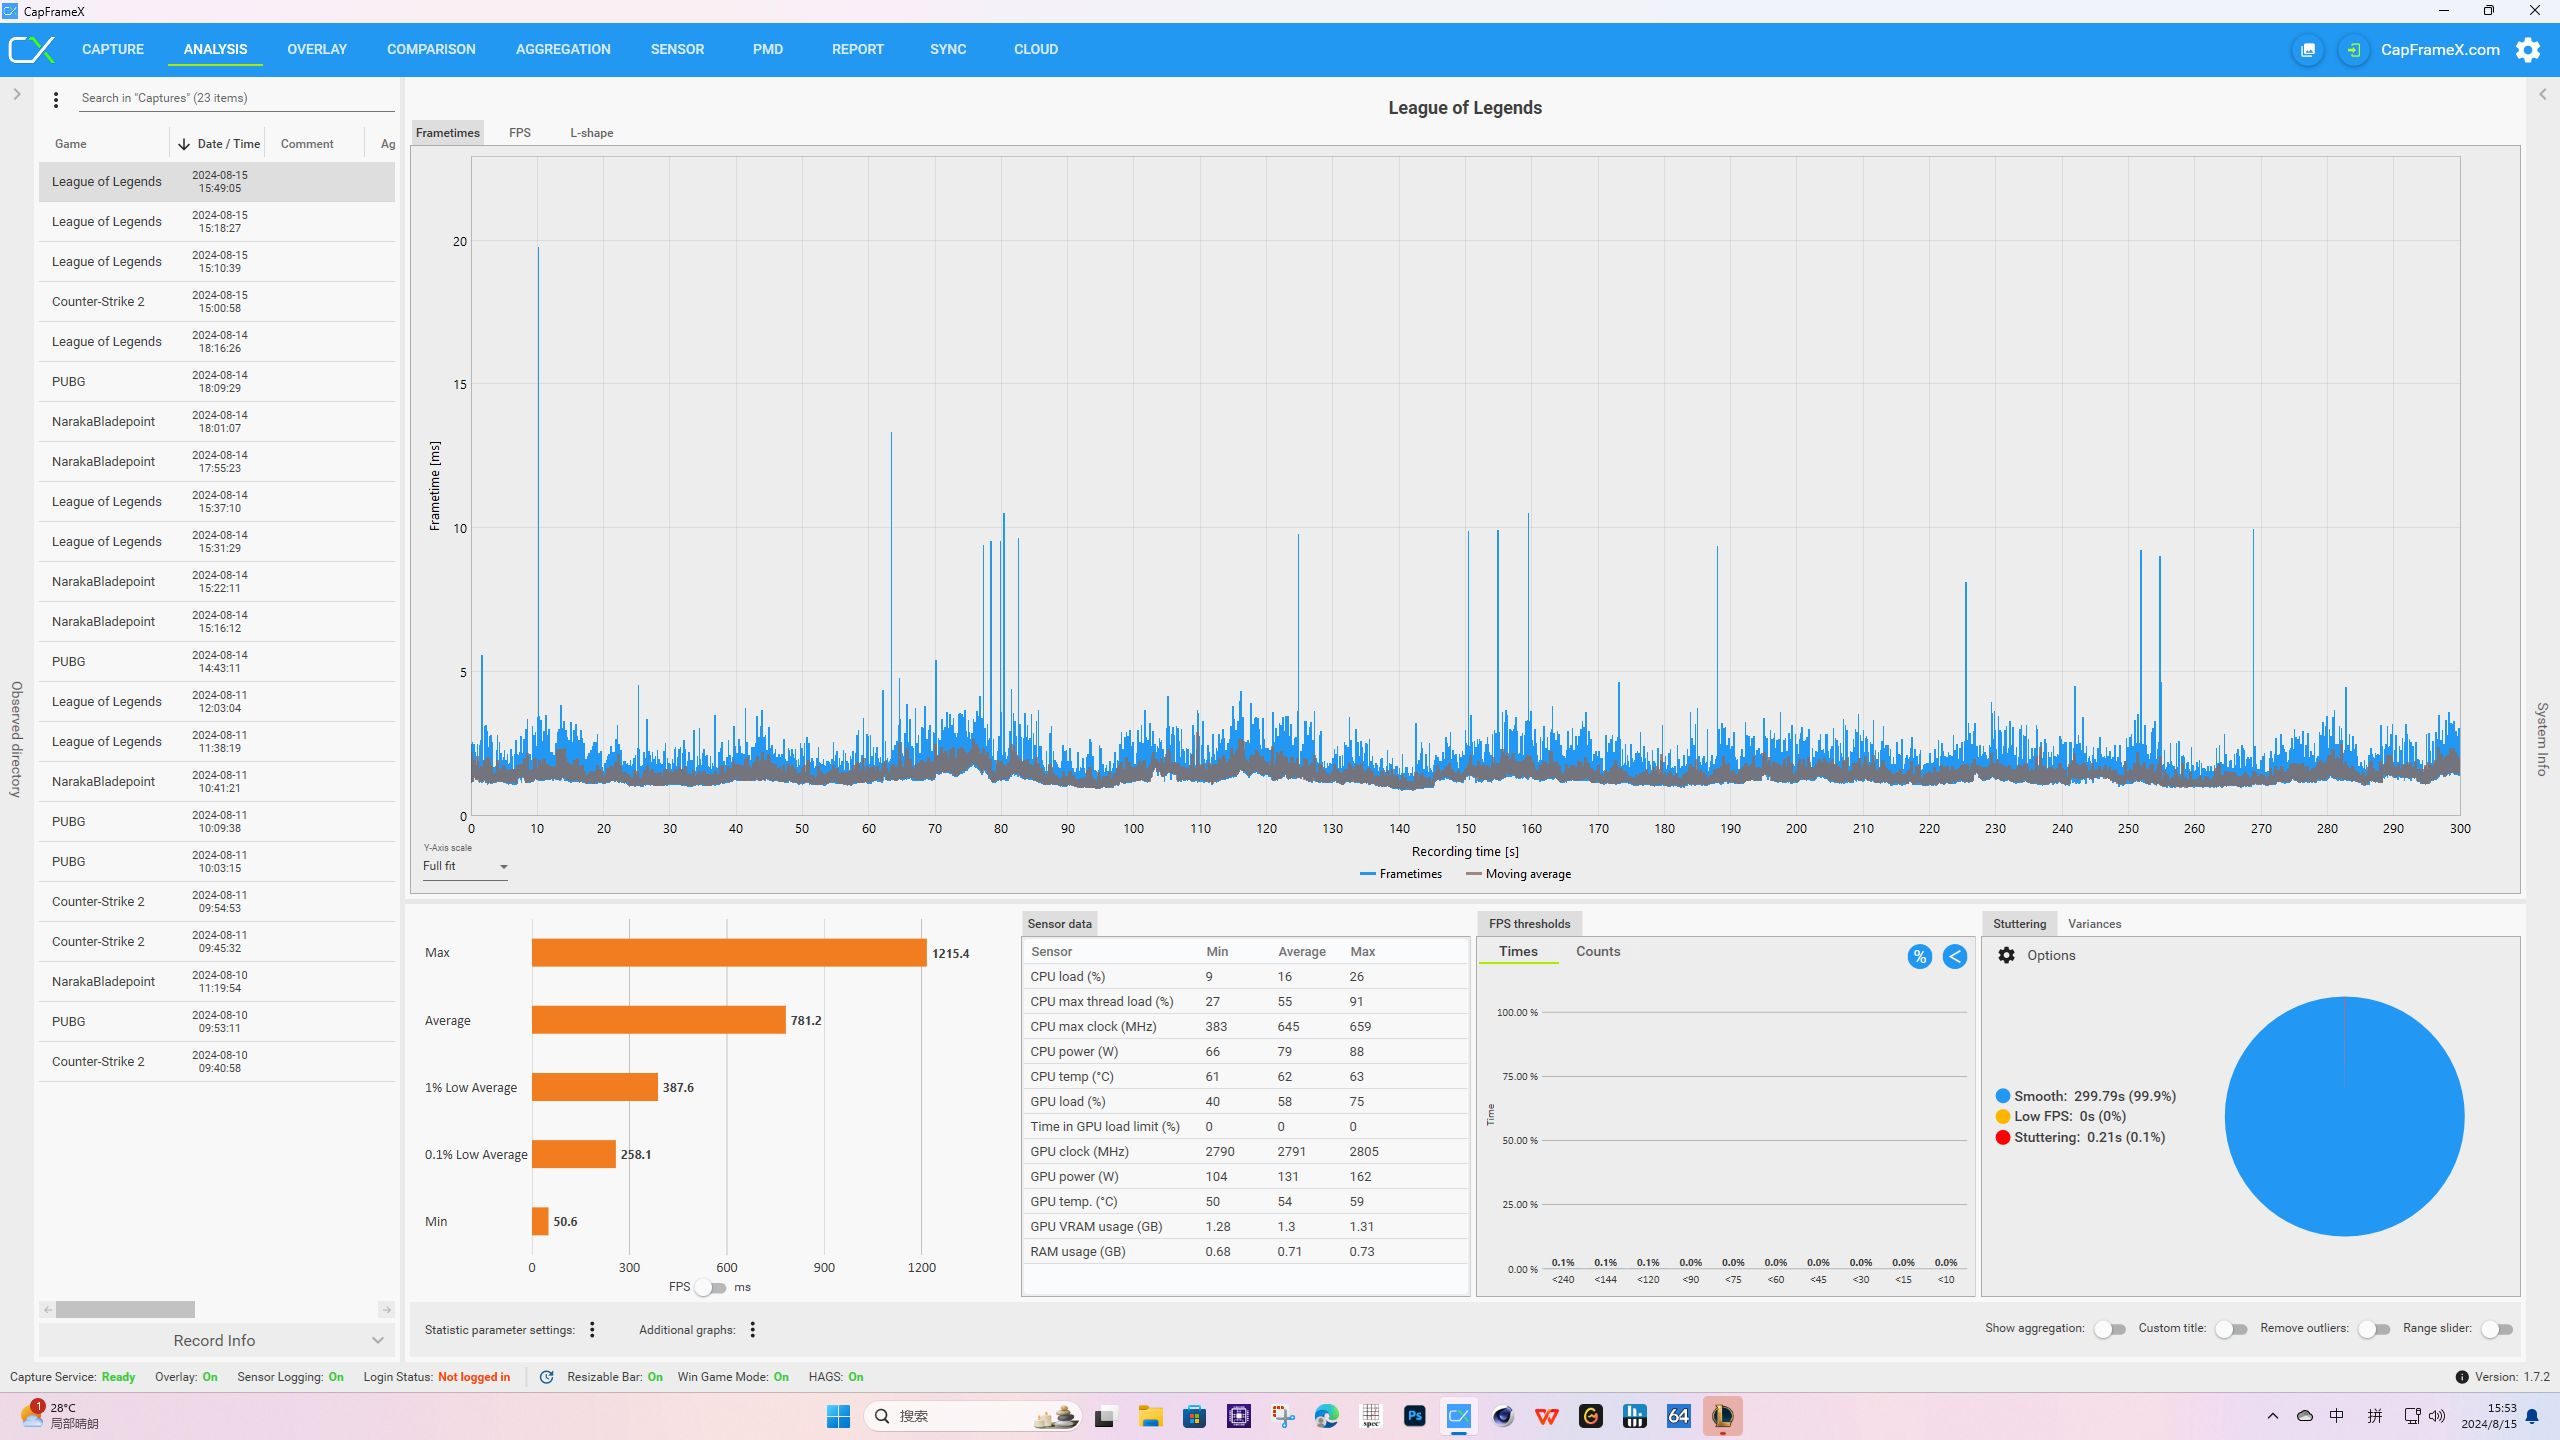Screen dimensions: 2560x1440
Task: Open Microsoft Store from taskbar
Action: point(1194,1416)
